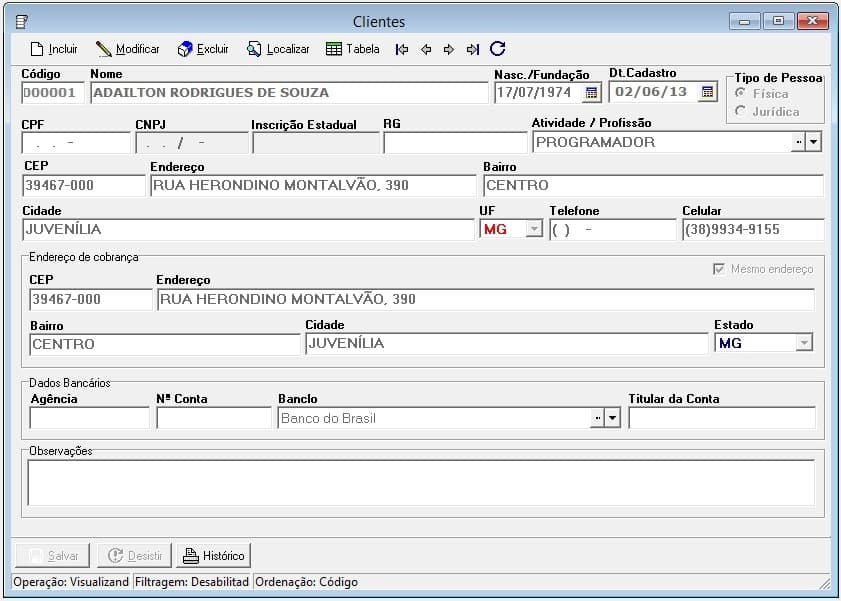Click the billing Cidade field
841x601 pixels.
(507, 344)
